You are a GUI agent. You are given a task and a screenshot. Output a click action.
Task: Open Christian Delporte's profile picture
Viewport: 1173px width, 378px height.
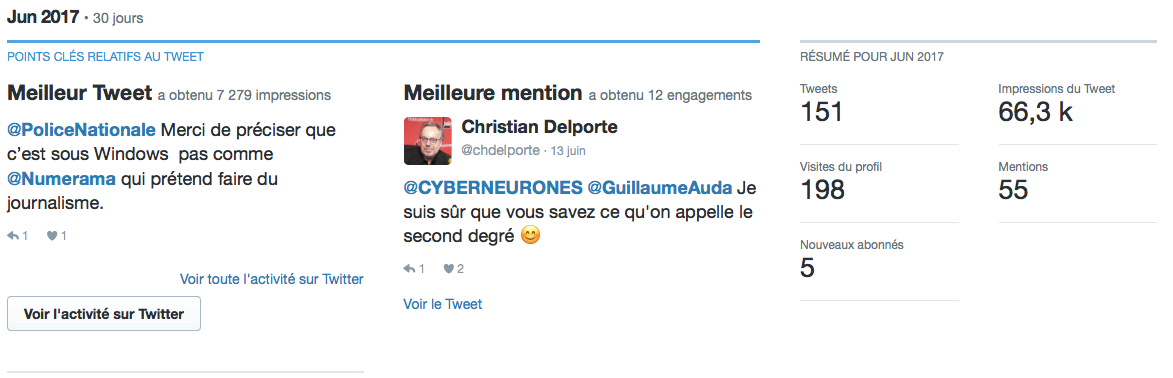(x=428, y=141)
